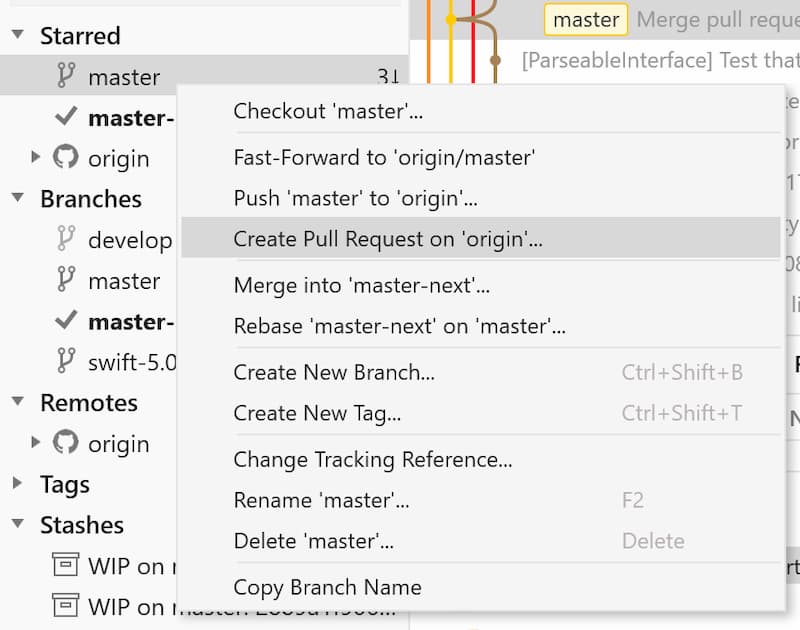Click the master label on the commit graph
The width and height of the screenshot is (800, 630).
(x=586, y=19)
